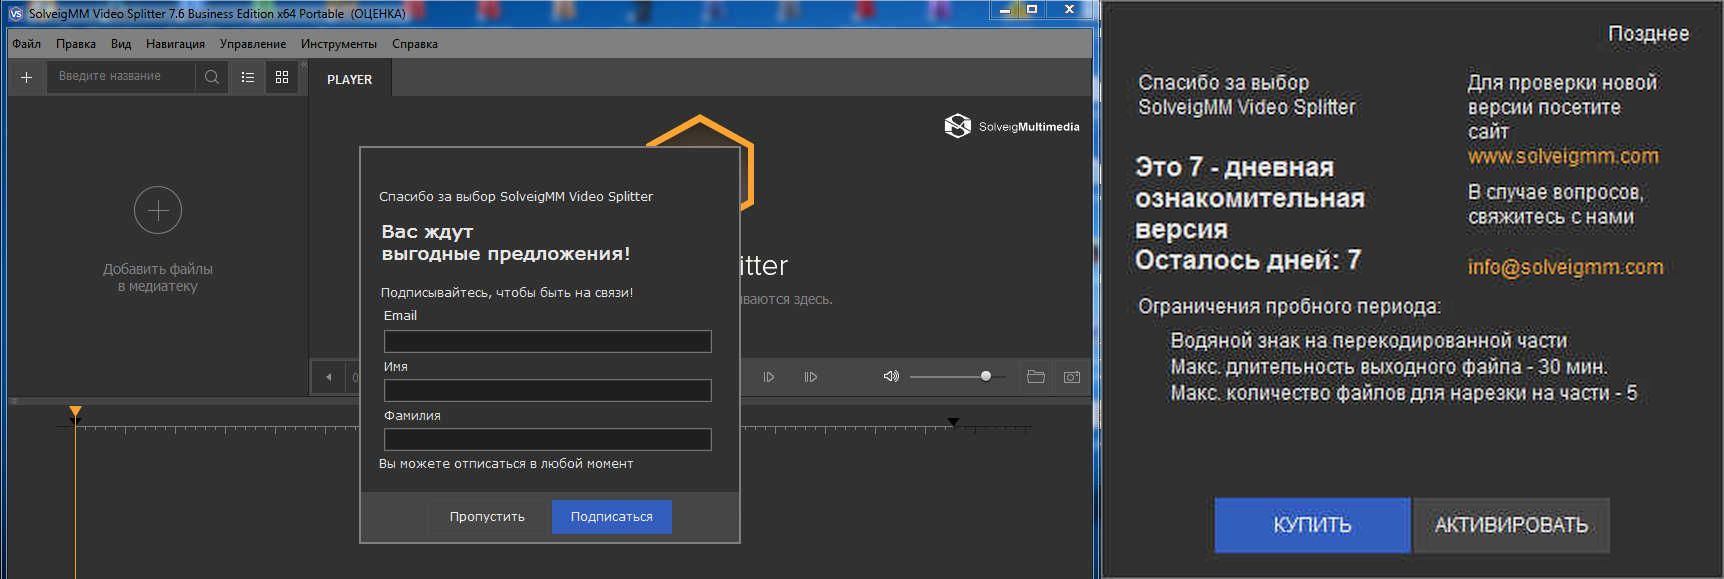
Task: Open the Инструменты menu
Action: tap(338, 44)
